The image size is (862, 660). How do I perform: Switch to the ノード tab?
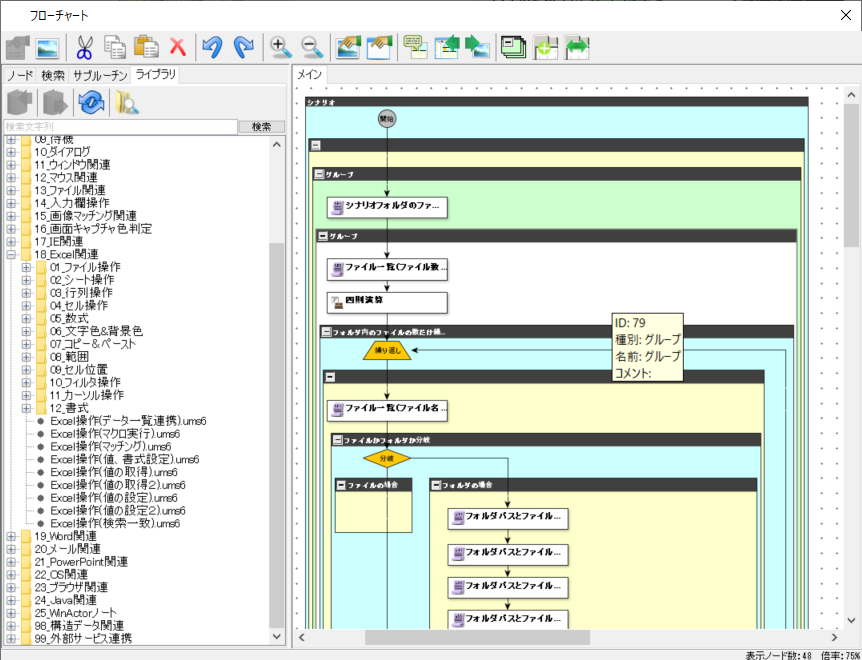[21, 75]
